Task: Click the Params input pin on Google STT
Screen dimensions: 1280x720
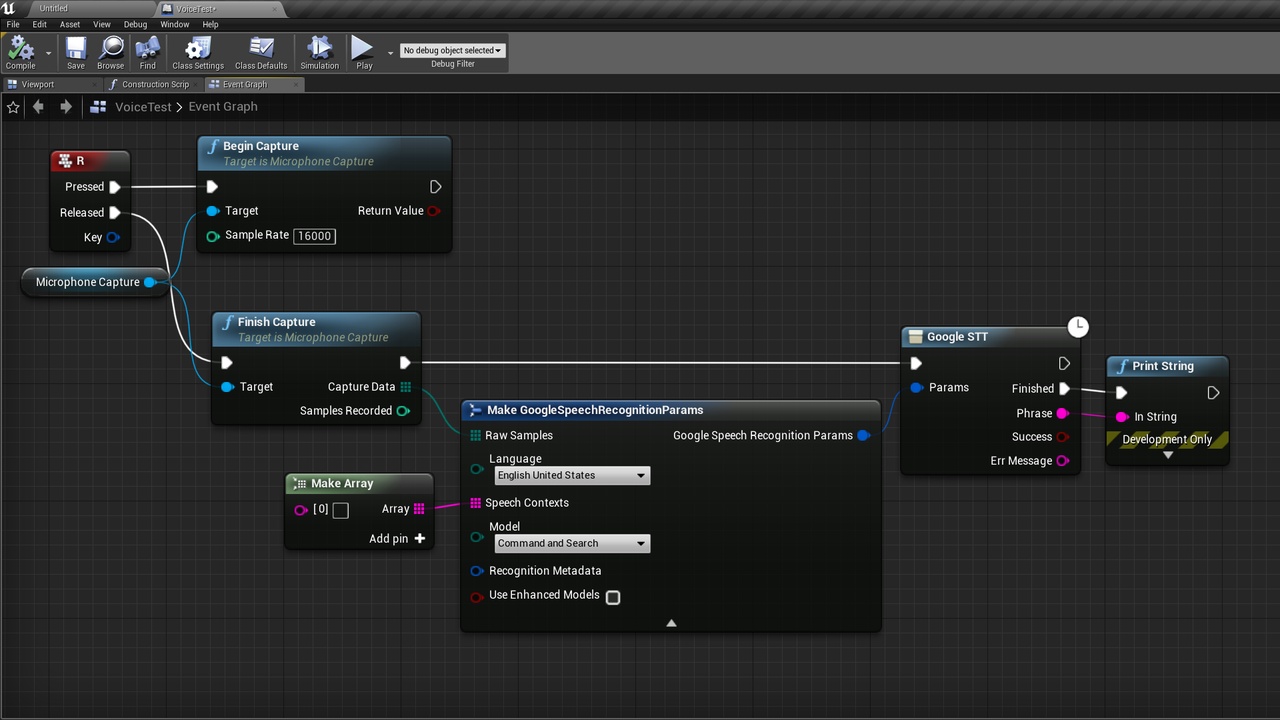Action: 916,388
